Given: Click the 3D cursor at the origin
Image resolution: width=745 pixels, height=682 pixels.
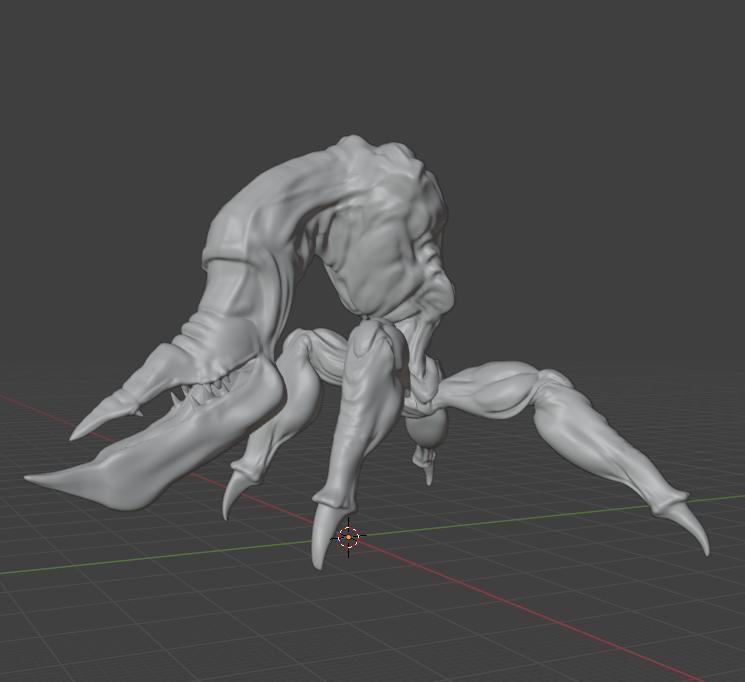Looking at the screenshot, I should point(348,537).
